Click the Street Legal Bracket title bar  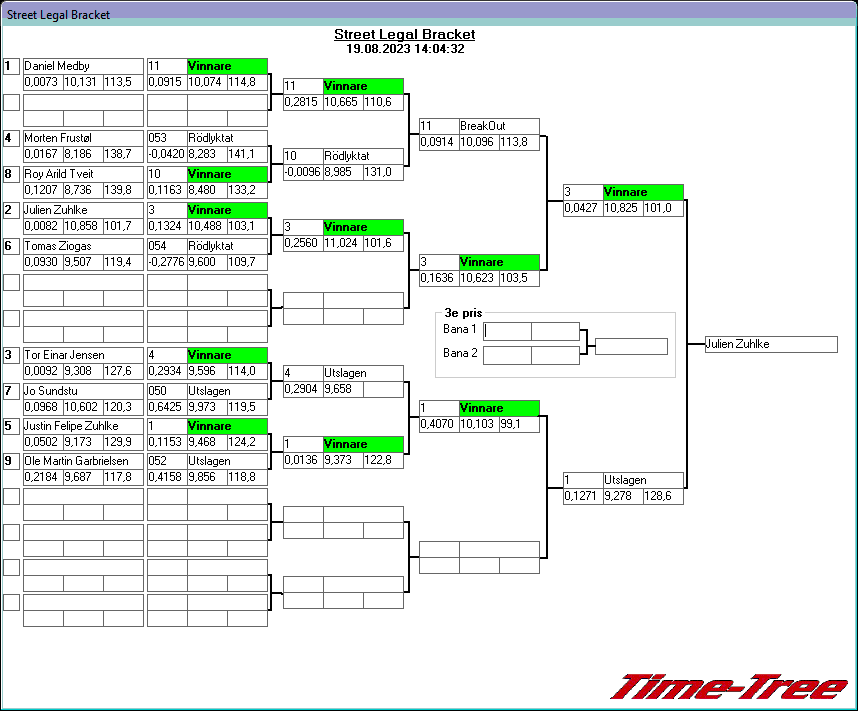coord(429,15)
